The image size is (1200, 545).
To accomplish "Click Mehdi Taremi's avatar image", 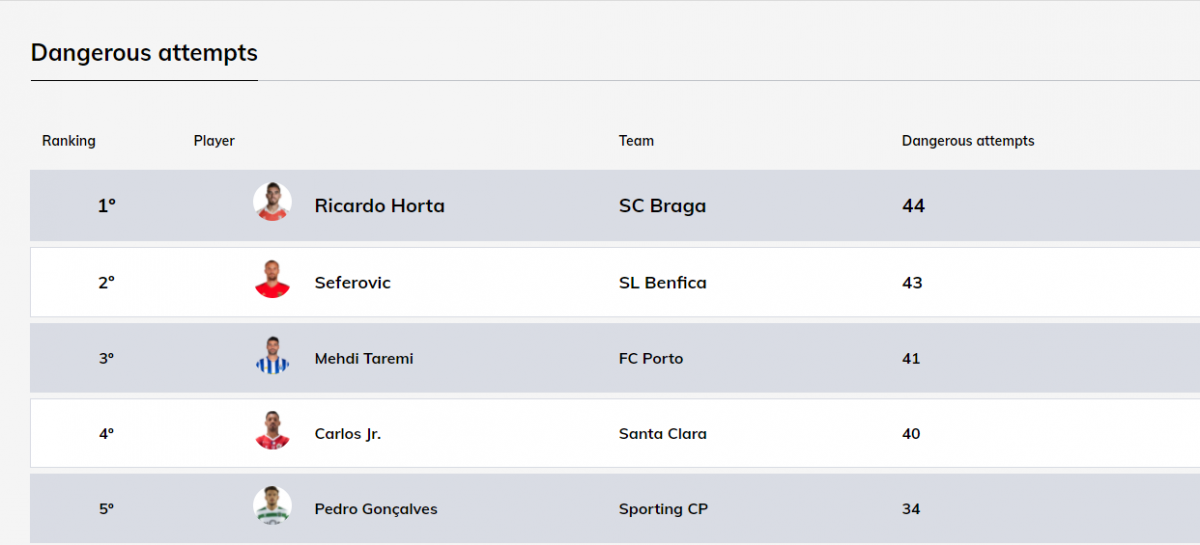I will click(272, 355).
